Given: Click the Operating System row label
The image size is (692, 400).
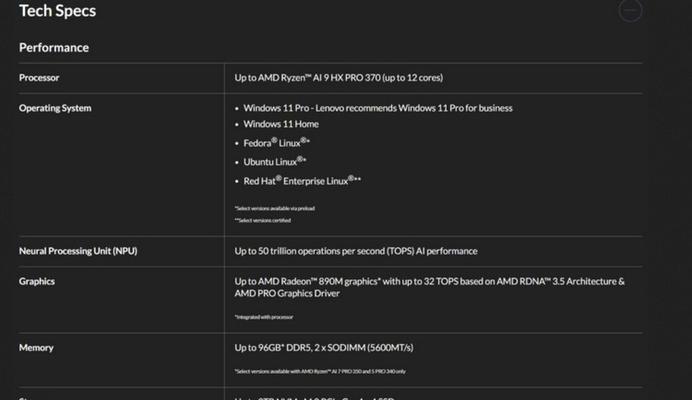Looking at the screenshot, I should tap(55, 108).
